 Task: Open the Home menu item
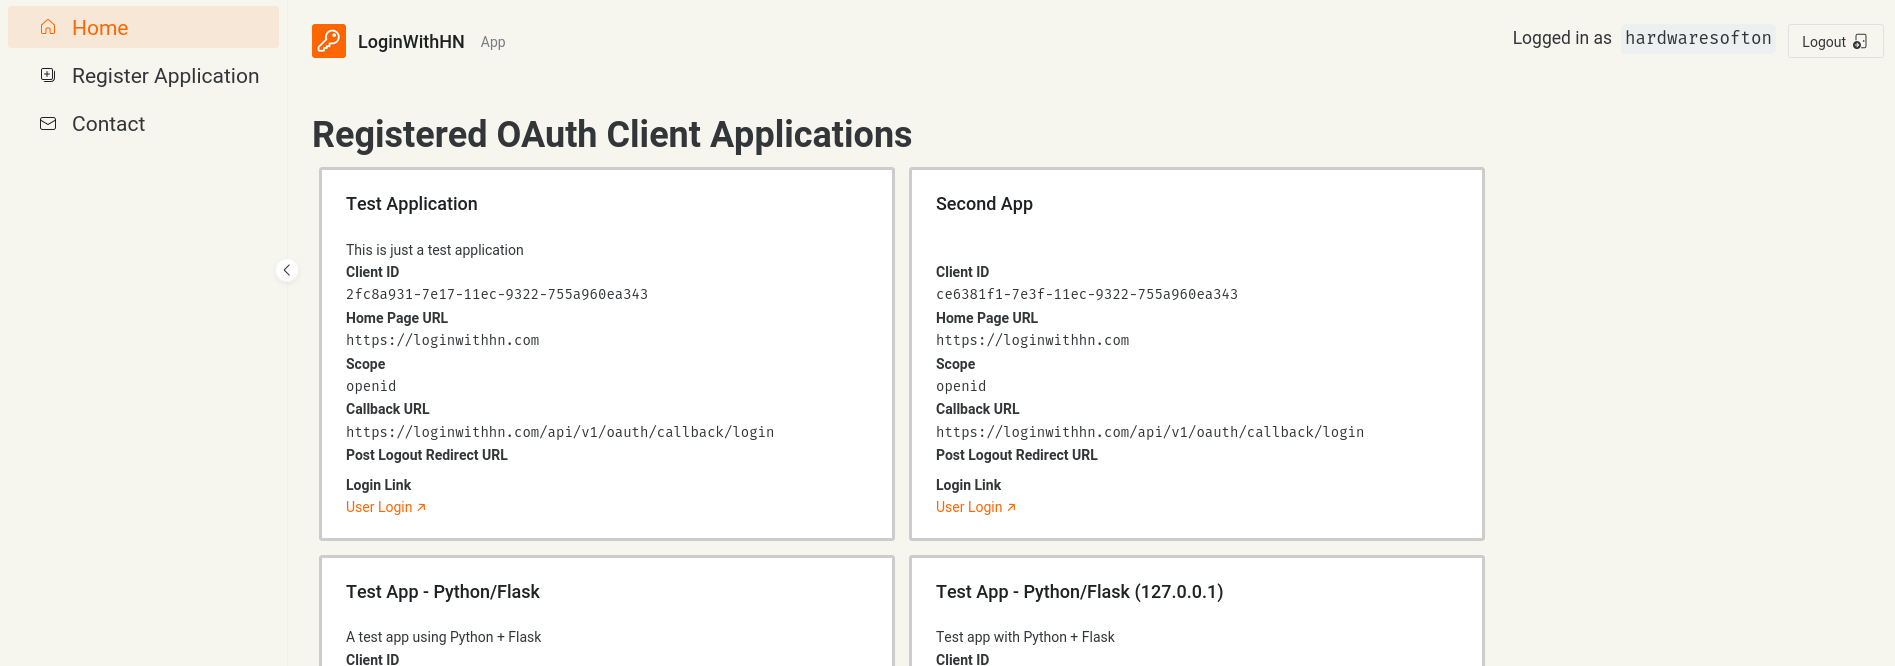(x=100, y=28)
